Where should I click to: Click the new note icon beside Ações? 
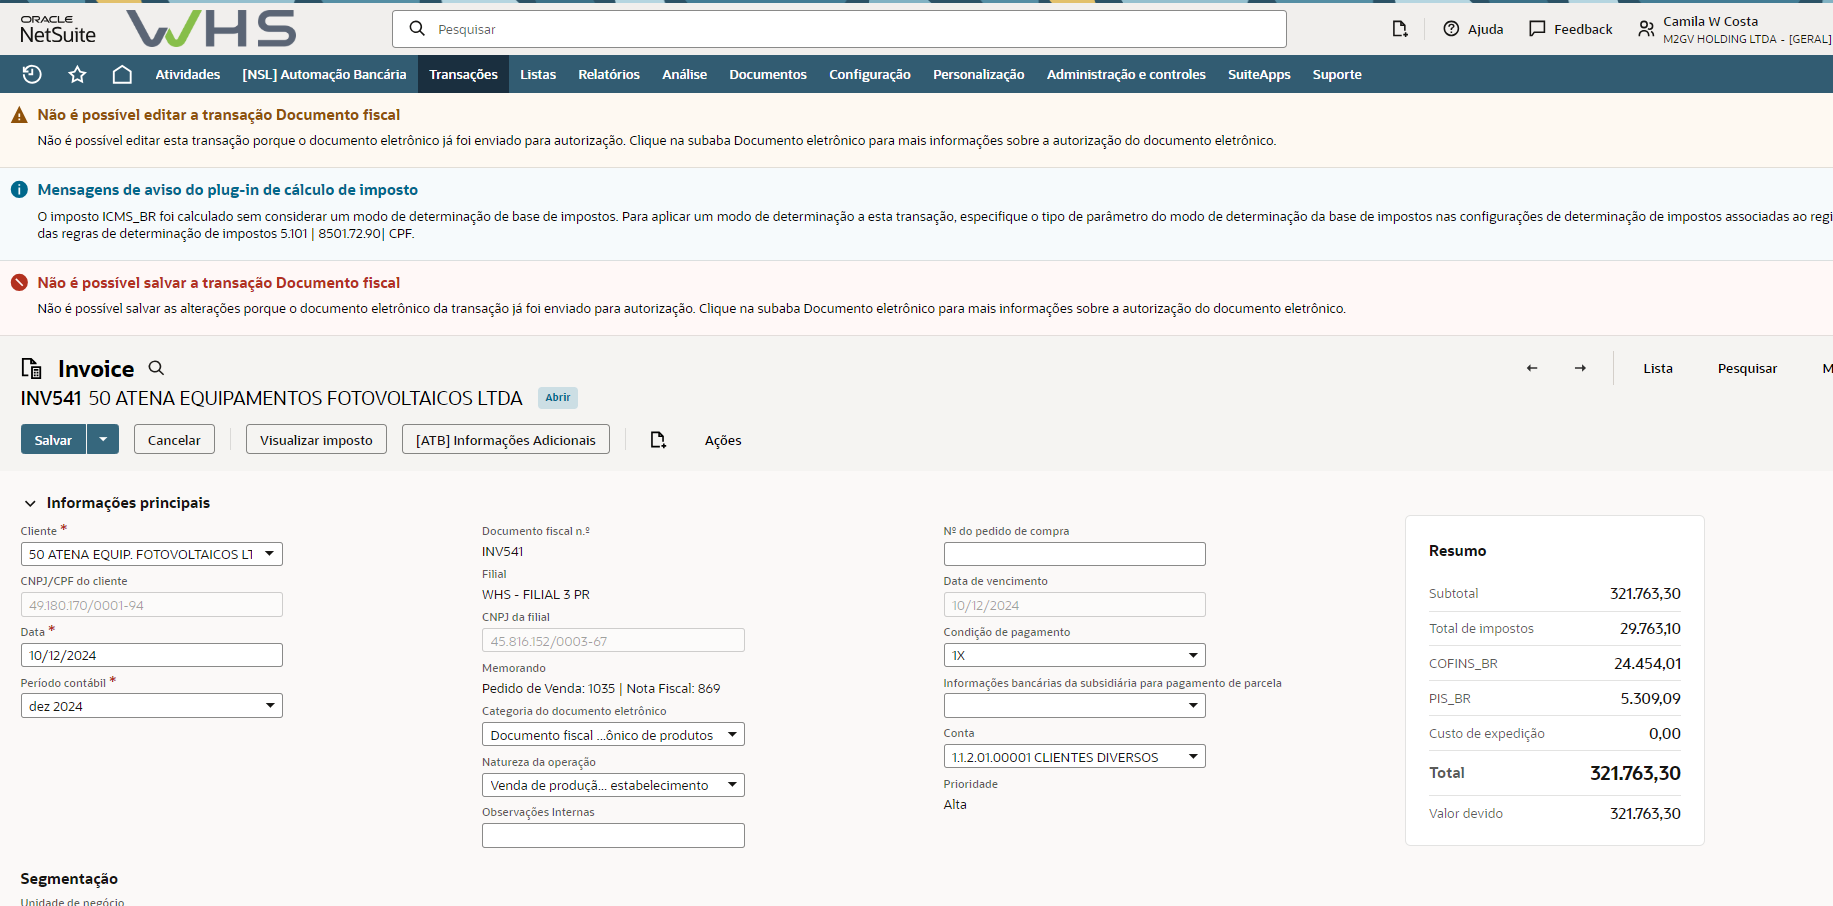(x=658, y=440)
